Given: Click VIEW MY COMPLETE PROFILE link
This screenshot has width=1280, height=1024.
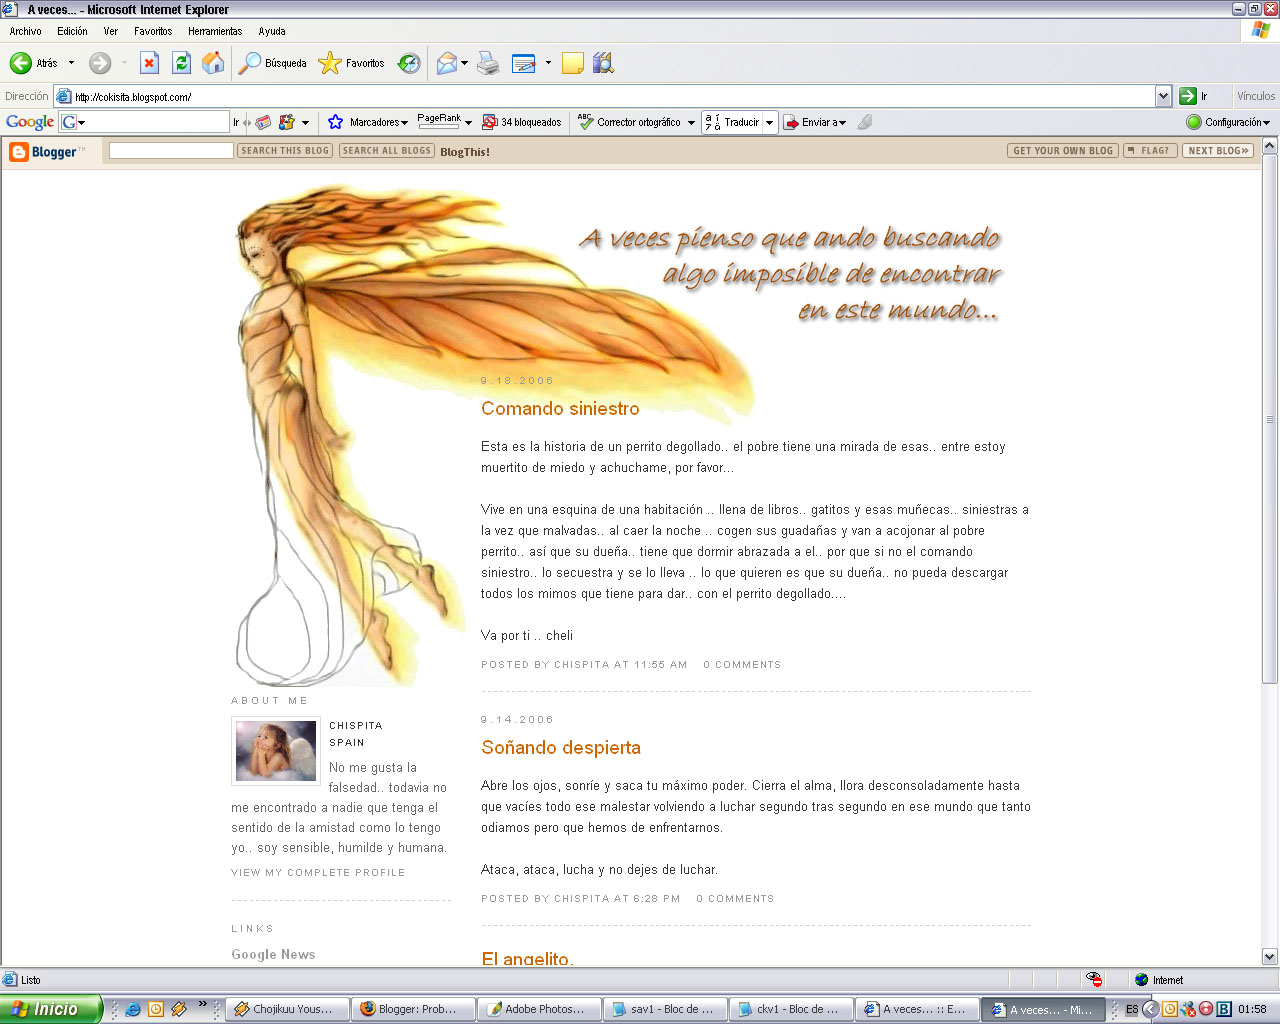Looking at the screenshot, I should (x=318, y=873).
